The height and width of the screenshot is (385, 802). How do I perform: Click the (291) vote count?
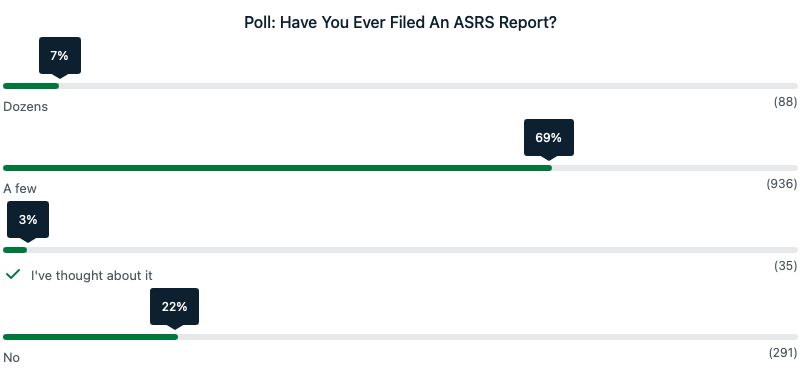[783, 353]
